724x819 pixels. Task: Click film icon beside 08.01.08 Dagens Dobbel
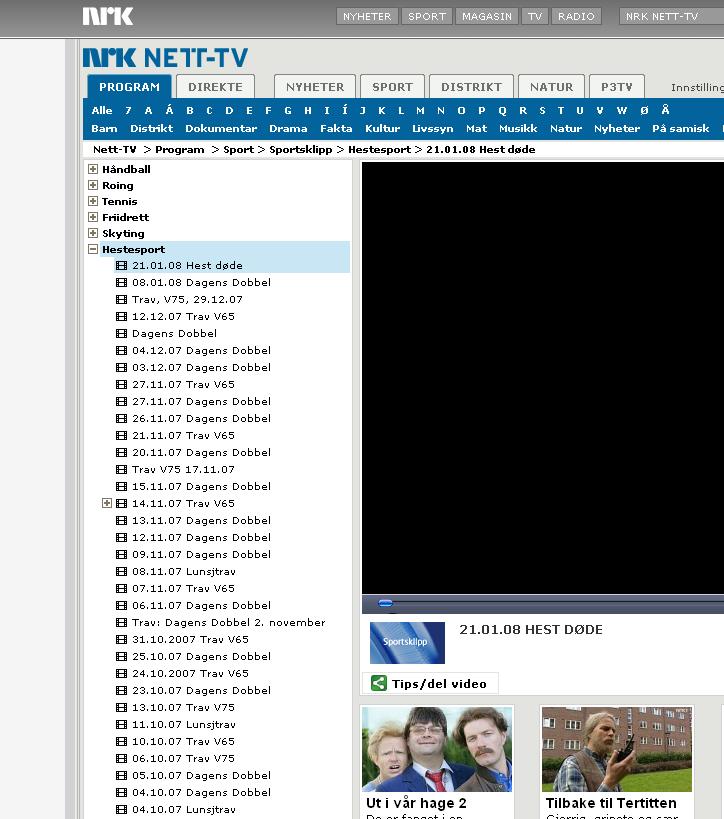click(121, 283)
